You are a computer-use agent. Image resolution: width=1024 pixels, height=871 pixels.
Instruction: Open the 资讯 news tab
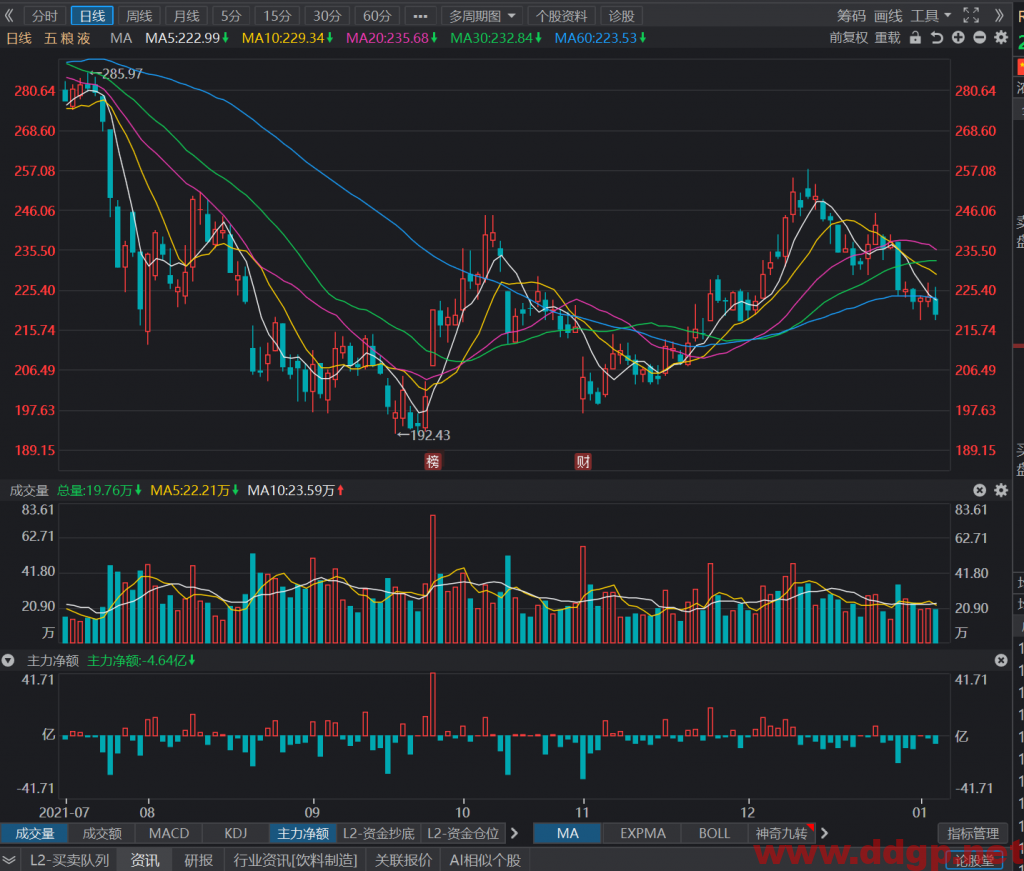tap(144, 860)
